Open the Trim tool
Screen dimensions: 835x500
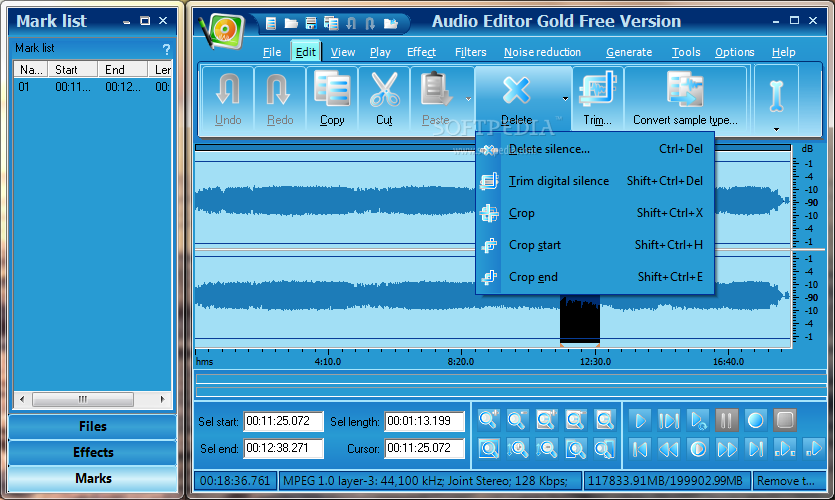coord(597,99)
